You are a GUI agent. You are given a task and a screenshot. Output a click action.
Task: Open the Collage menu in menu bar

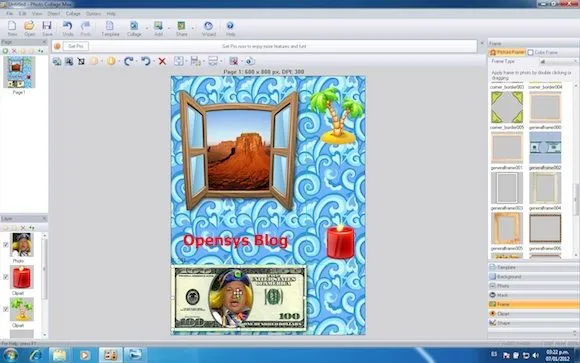tap(73, 14)
